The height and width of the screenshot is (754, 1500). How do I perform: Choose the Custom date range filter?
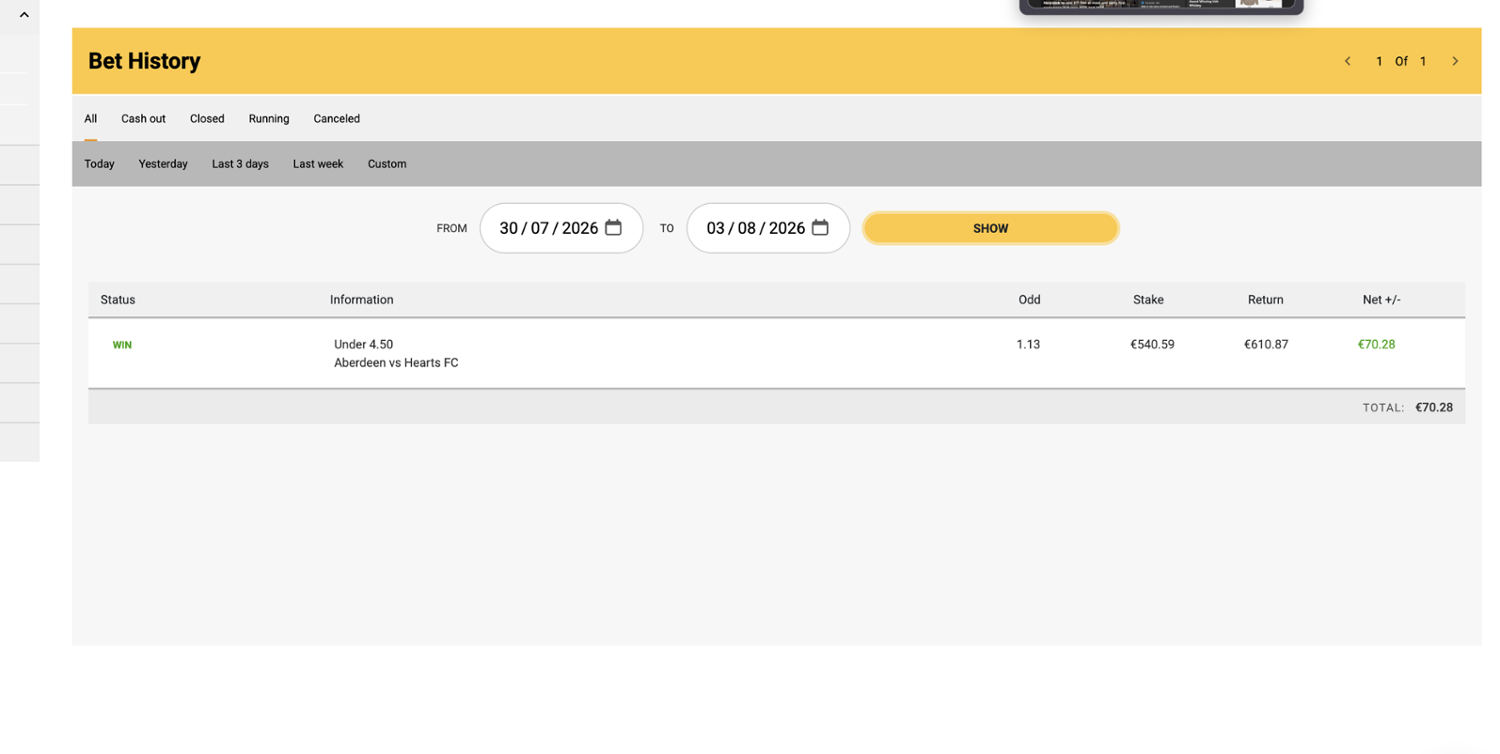(387, 164)
